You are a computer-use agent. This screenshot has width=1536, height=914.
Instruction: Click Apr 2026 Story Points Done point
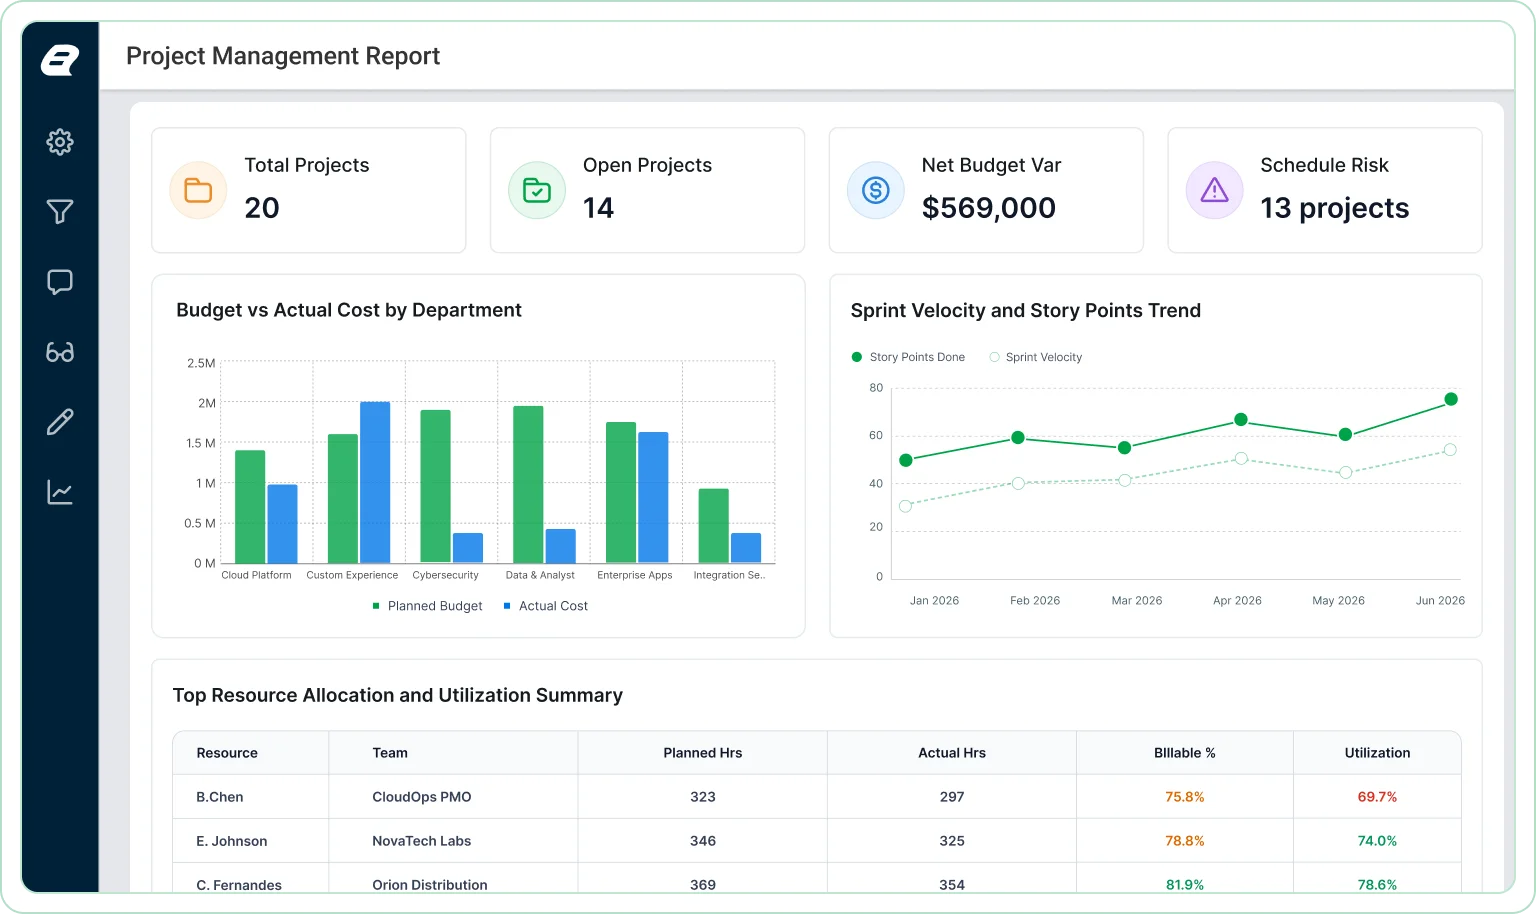1241,420
